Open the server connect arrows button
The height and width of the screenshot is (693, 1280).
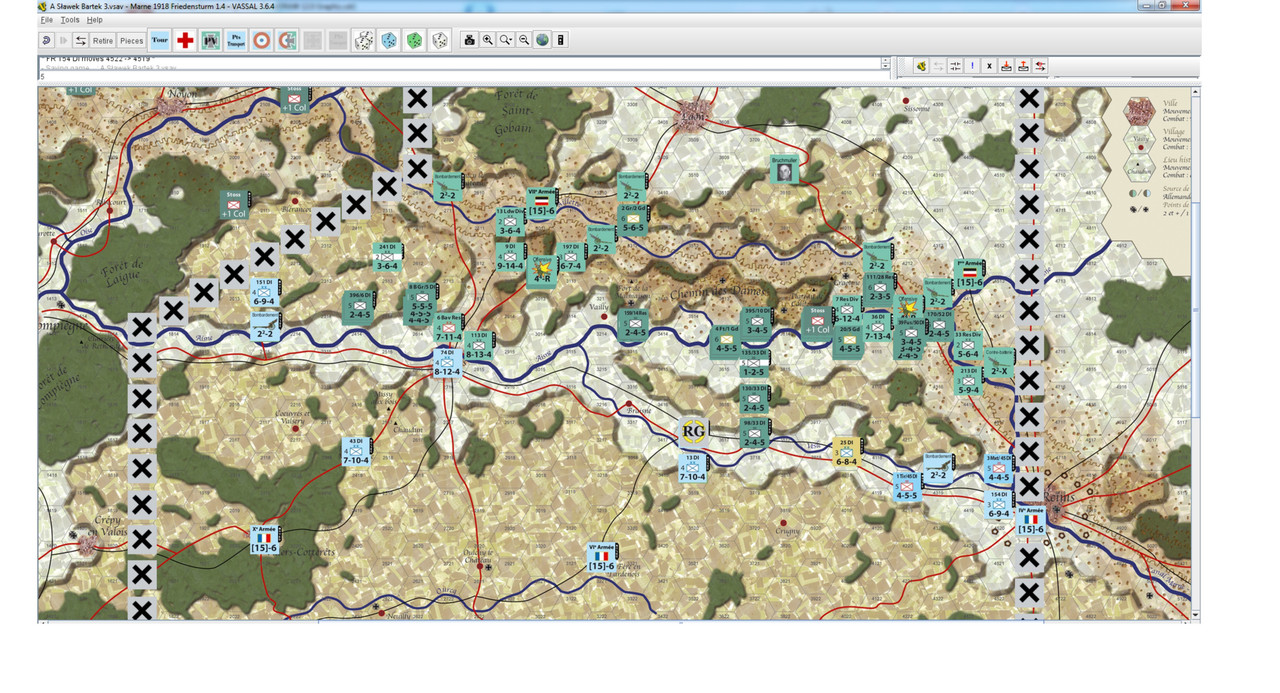tap(81, 40)
